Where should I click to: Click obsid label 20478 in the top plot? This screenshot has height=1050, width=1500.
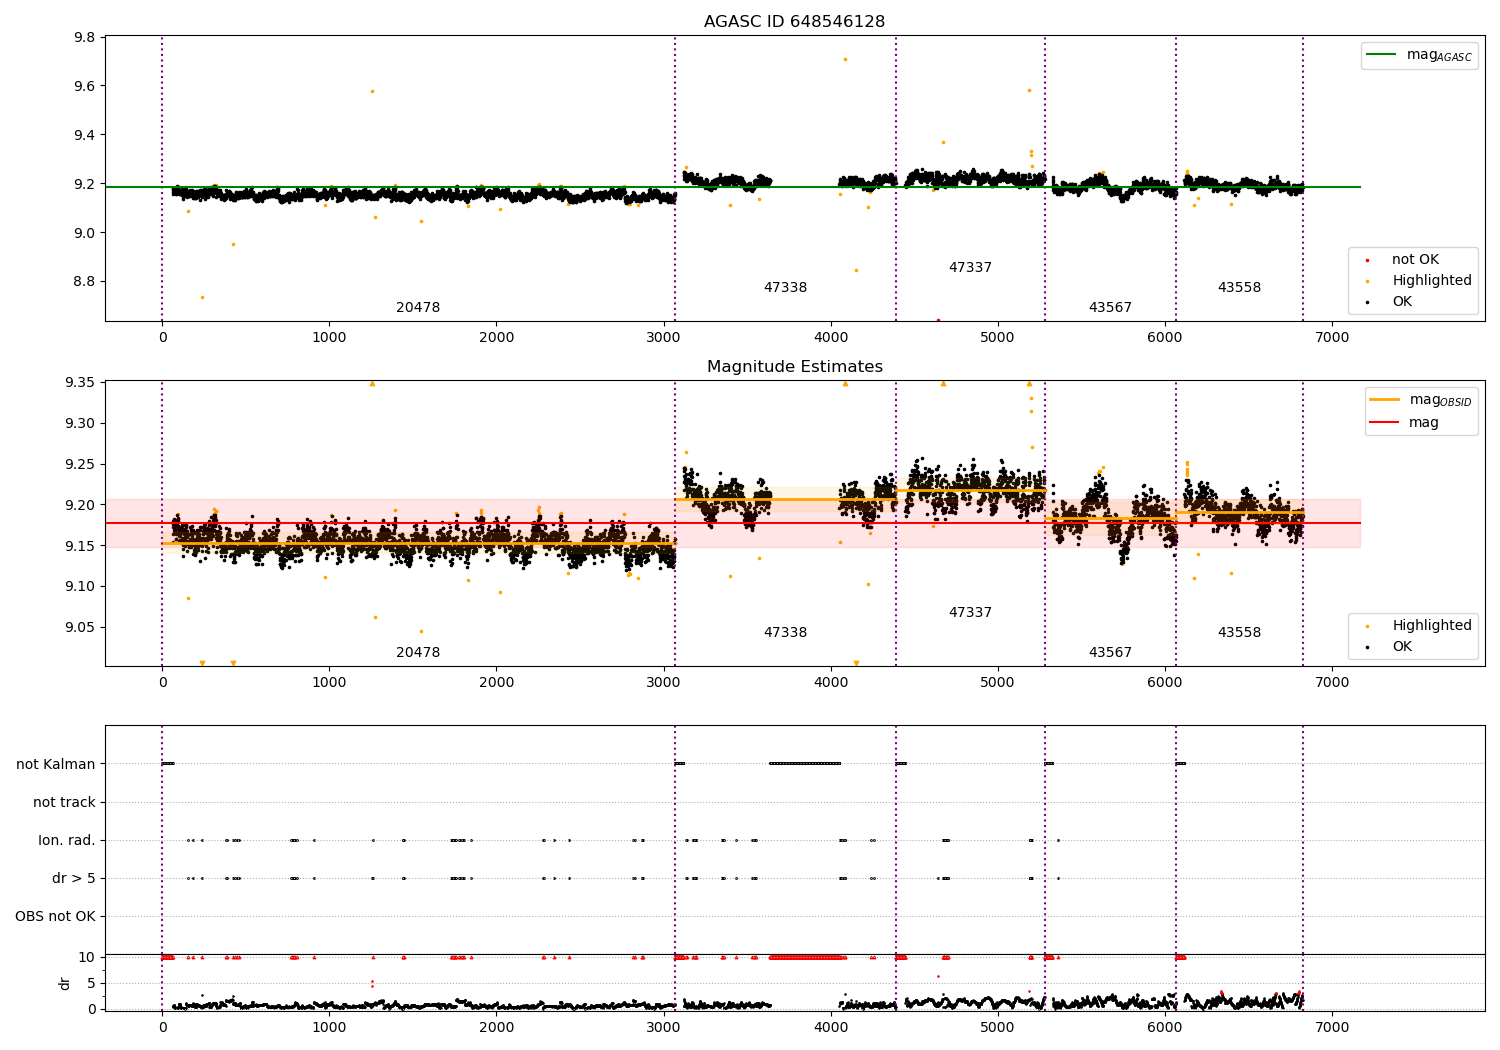(418, 308)
